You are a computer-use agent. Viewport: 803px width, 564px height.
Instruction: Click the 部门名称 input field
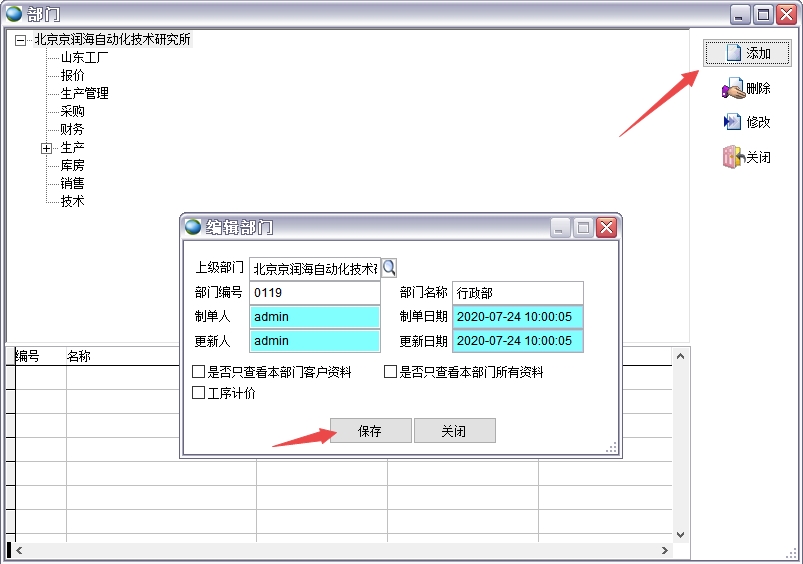click(x=517, y=293)
